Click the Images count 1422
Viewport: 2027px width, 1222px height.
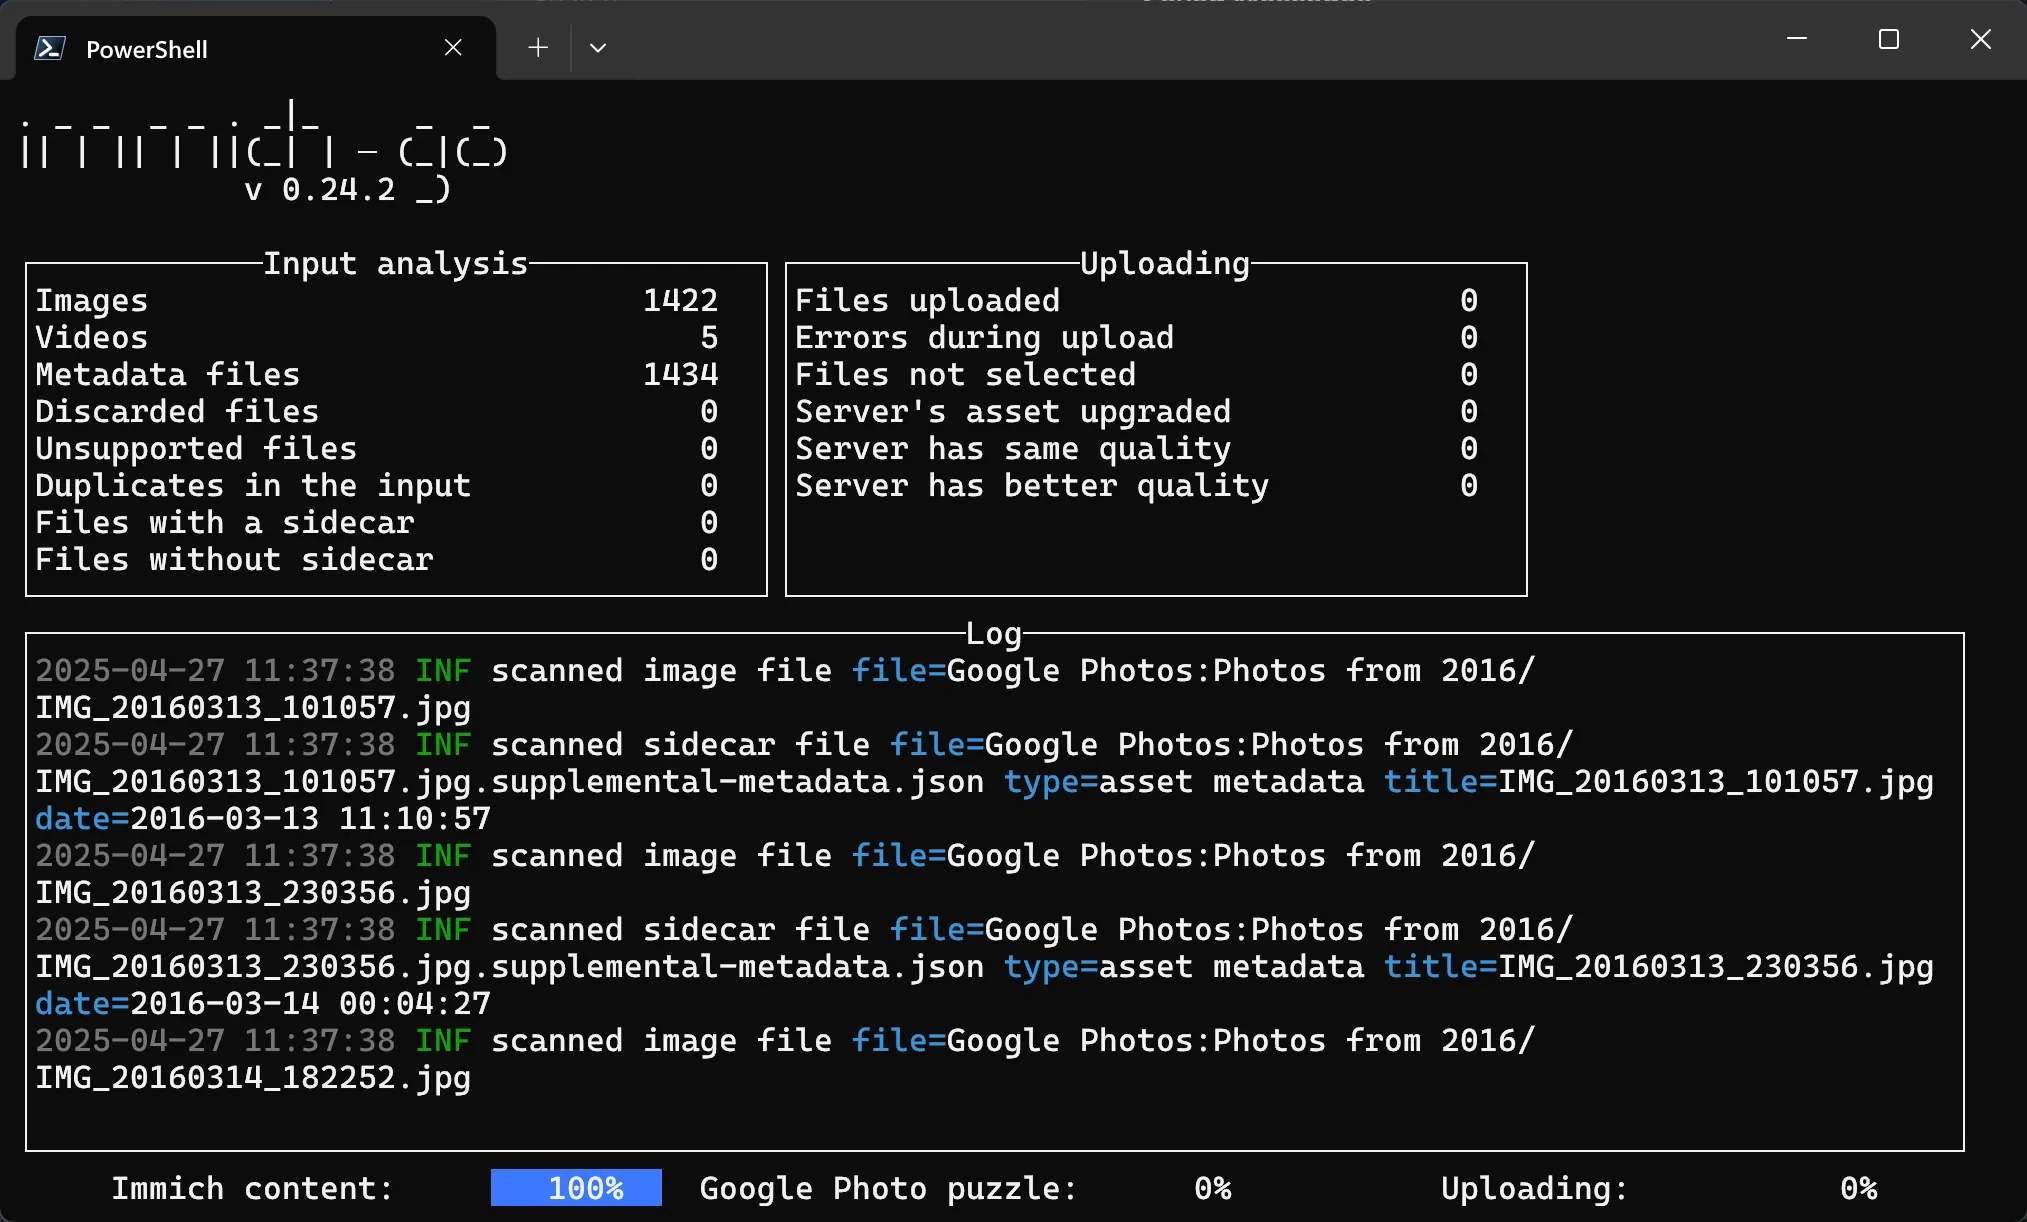click(680, 300)
